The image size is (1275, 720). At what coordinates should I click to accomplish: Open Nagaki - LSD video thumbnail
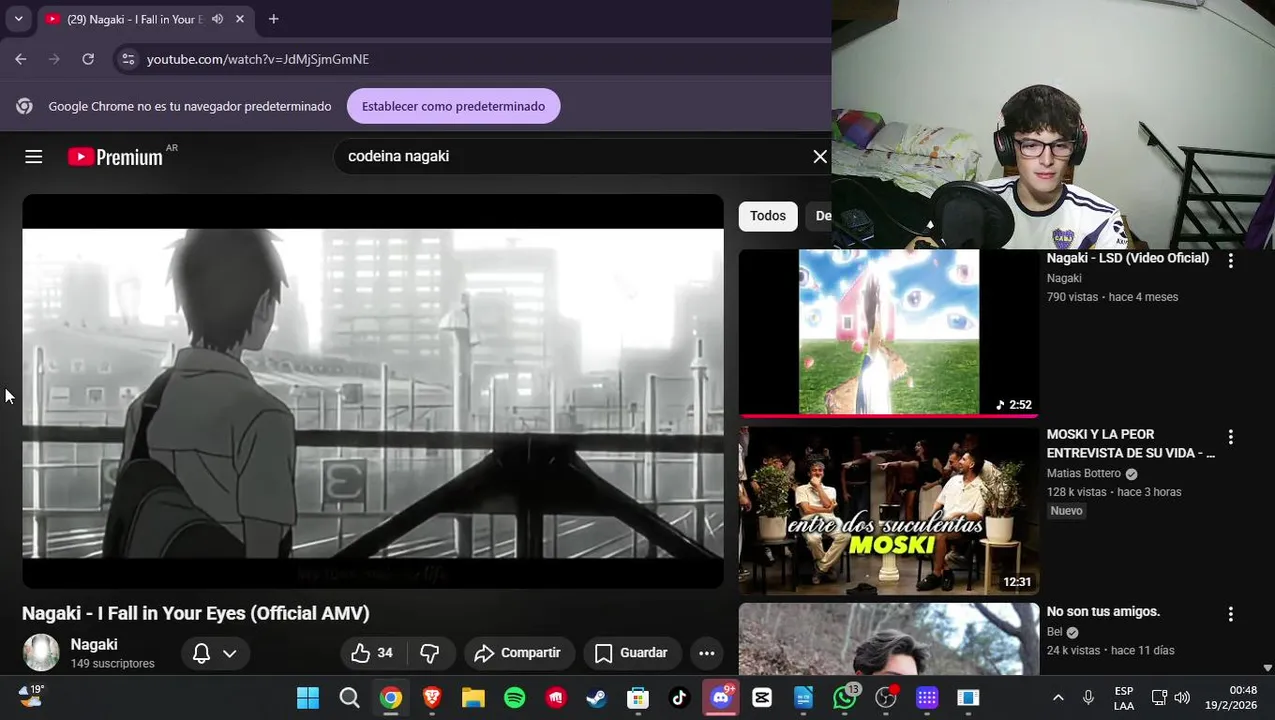click(888, 332)
